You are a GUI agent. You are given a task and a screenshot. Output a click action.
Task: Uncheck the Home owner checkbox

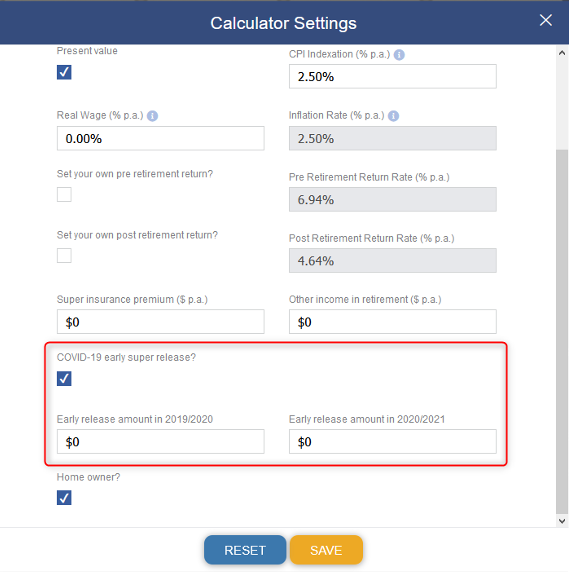(x=64, y=498)
